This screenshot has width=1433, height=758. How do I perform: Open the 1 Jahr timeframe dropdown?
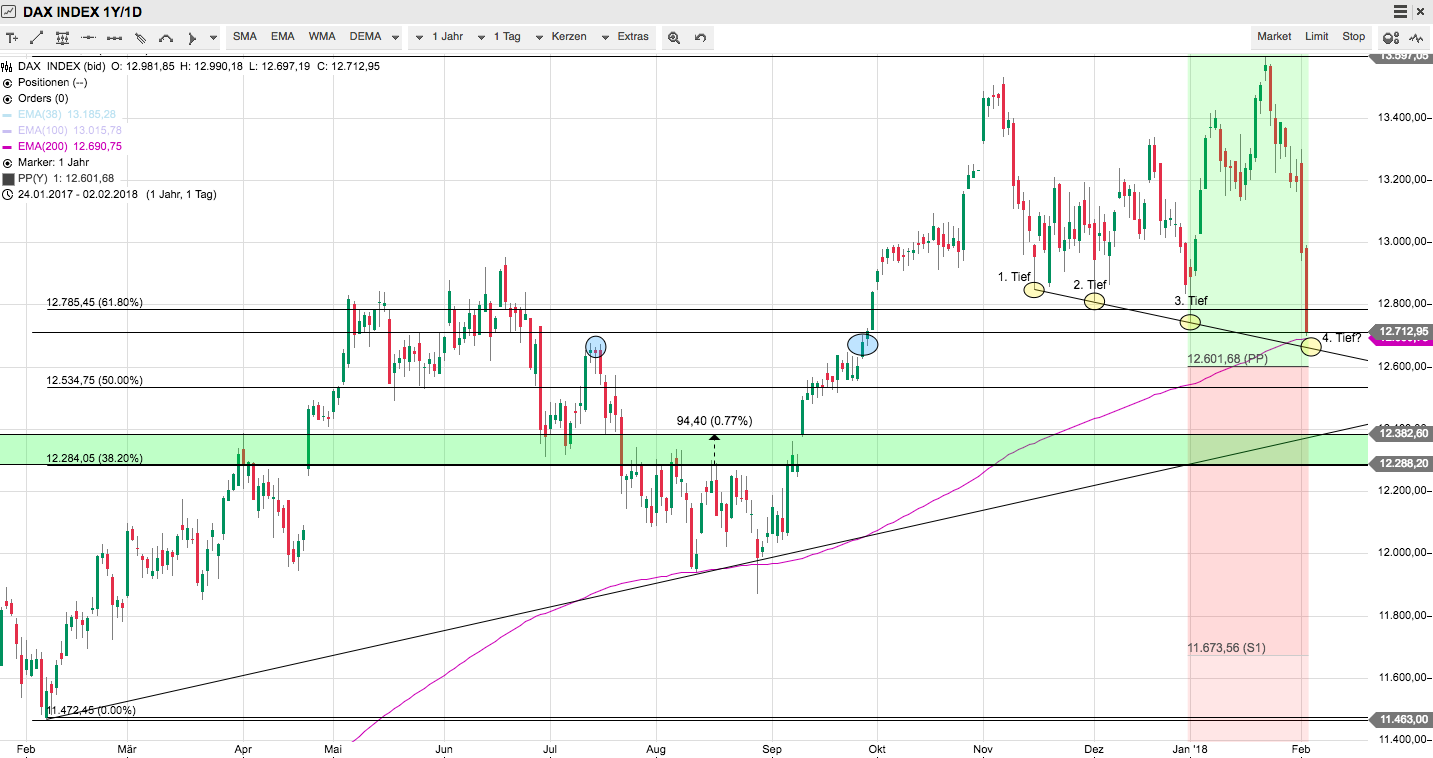pyautogui.click(x=444, y=37)
